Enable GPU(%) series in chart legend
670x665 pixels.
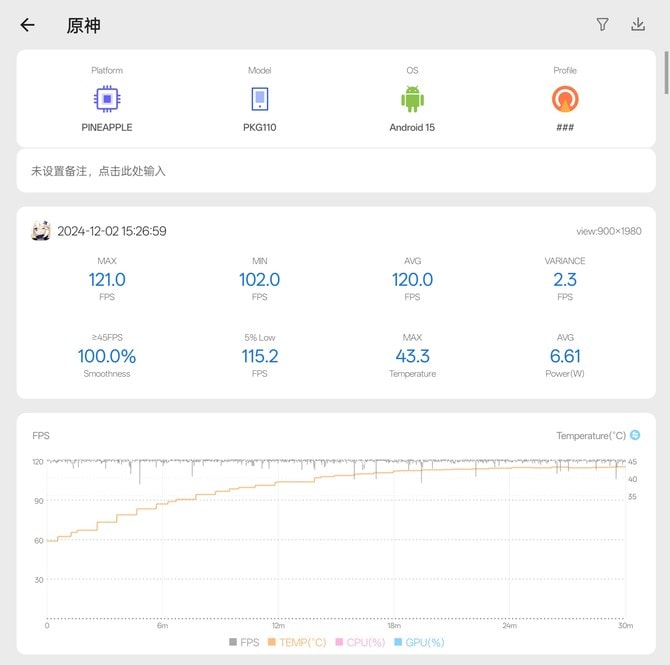coord(418,642)
